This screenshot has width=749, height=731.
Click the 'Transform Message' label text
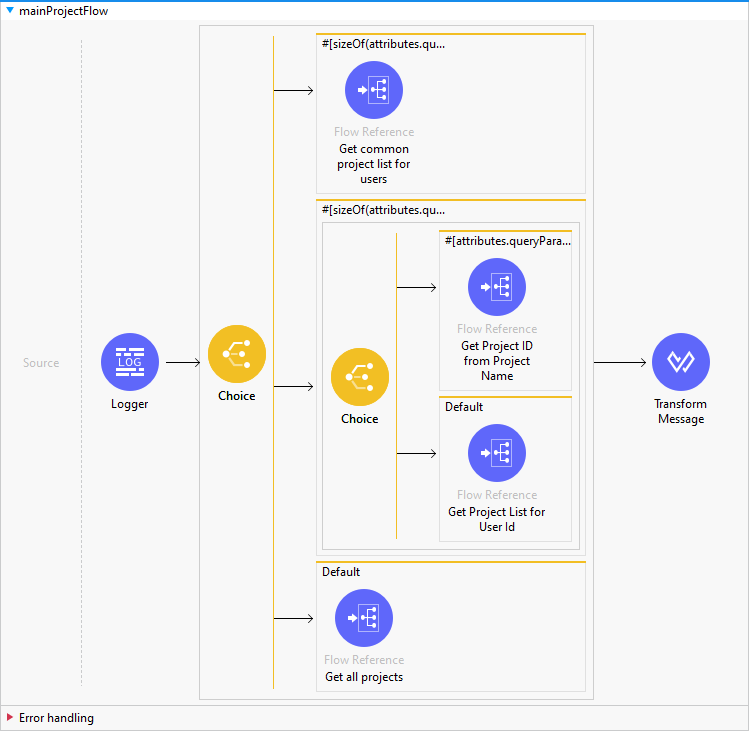click(x=681, y=411)
